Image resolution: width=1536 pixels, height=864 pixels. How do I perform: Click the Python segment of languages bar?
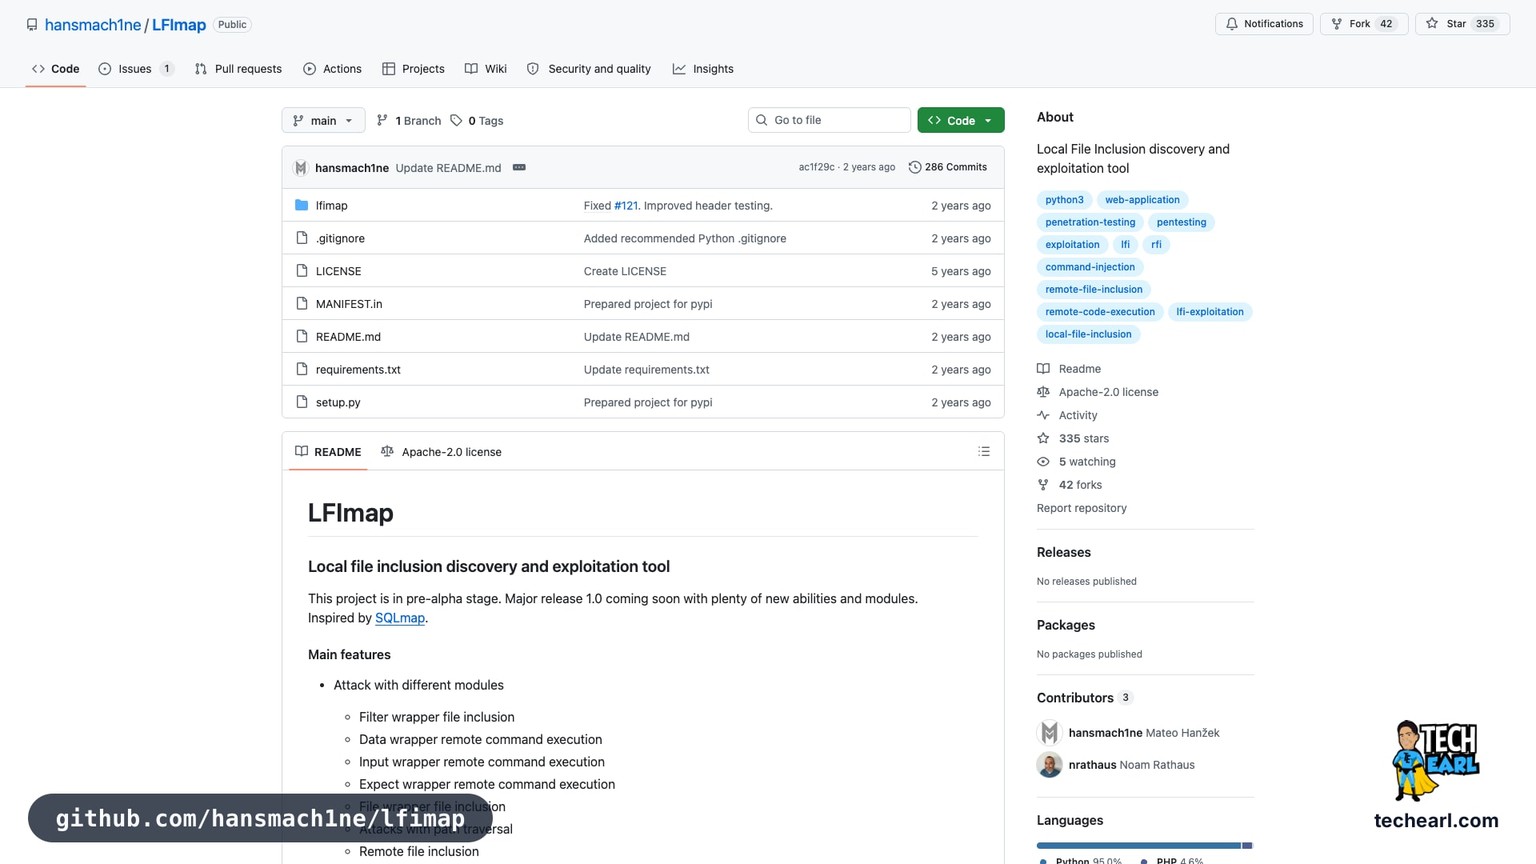pyautogui.click(x=1139, y=846)
